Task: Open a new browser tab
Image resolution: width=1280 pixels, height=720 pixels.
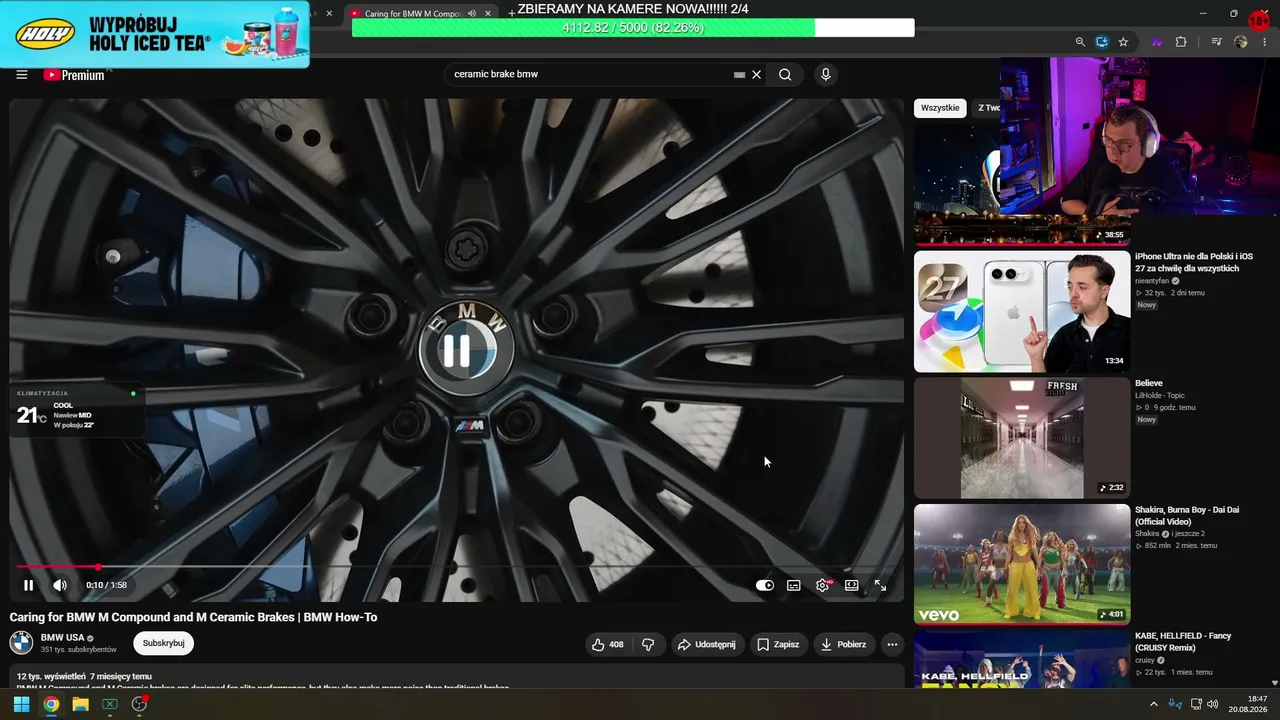Action: 512,13
